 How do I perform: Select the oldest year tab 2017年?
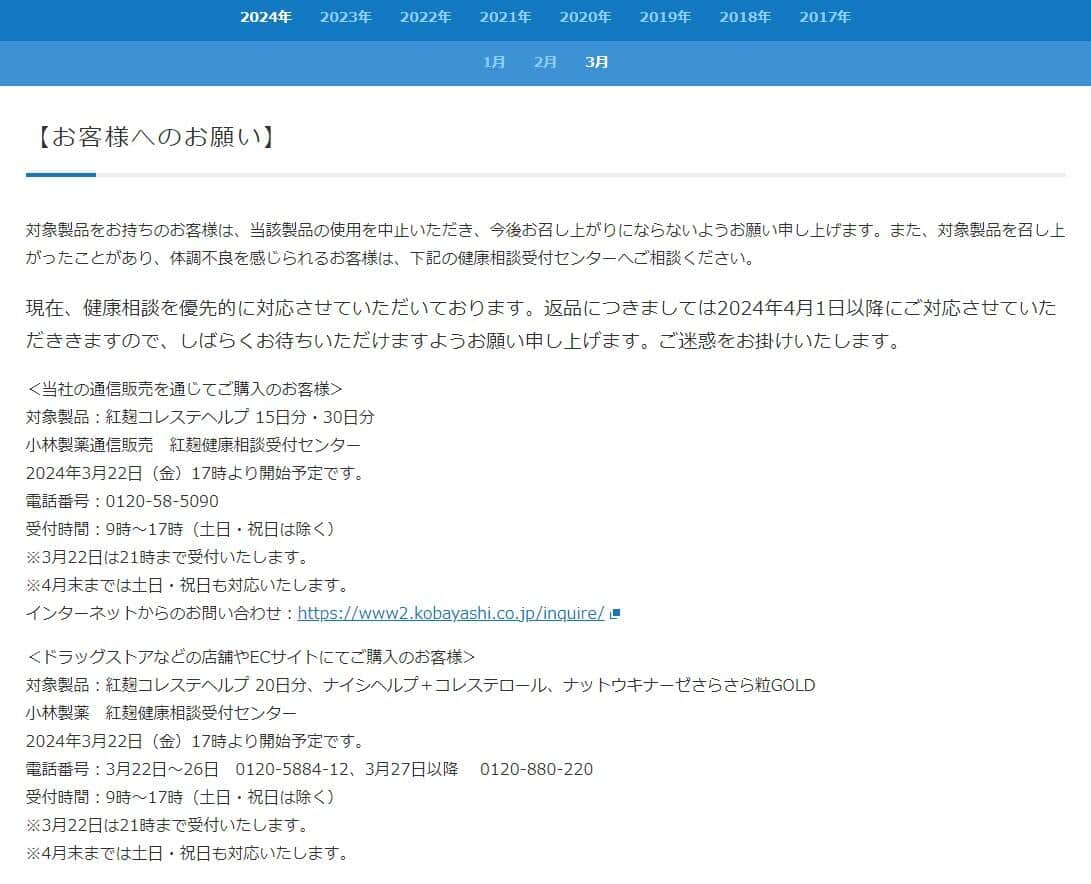(825, 17)
